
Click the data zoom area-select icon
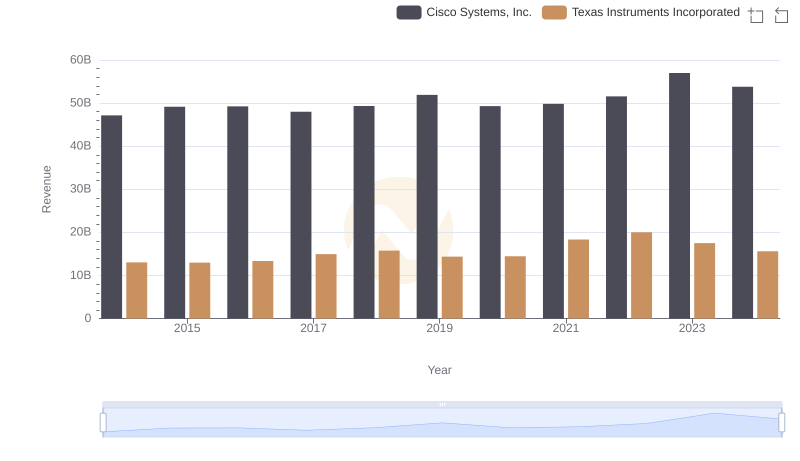[756, 15]
